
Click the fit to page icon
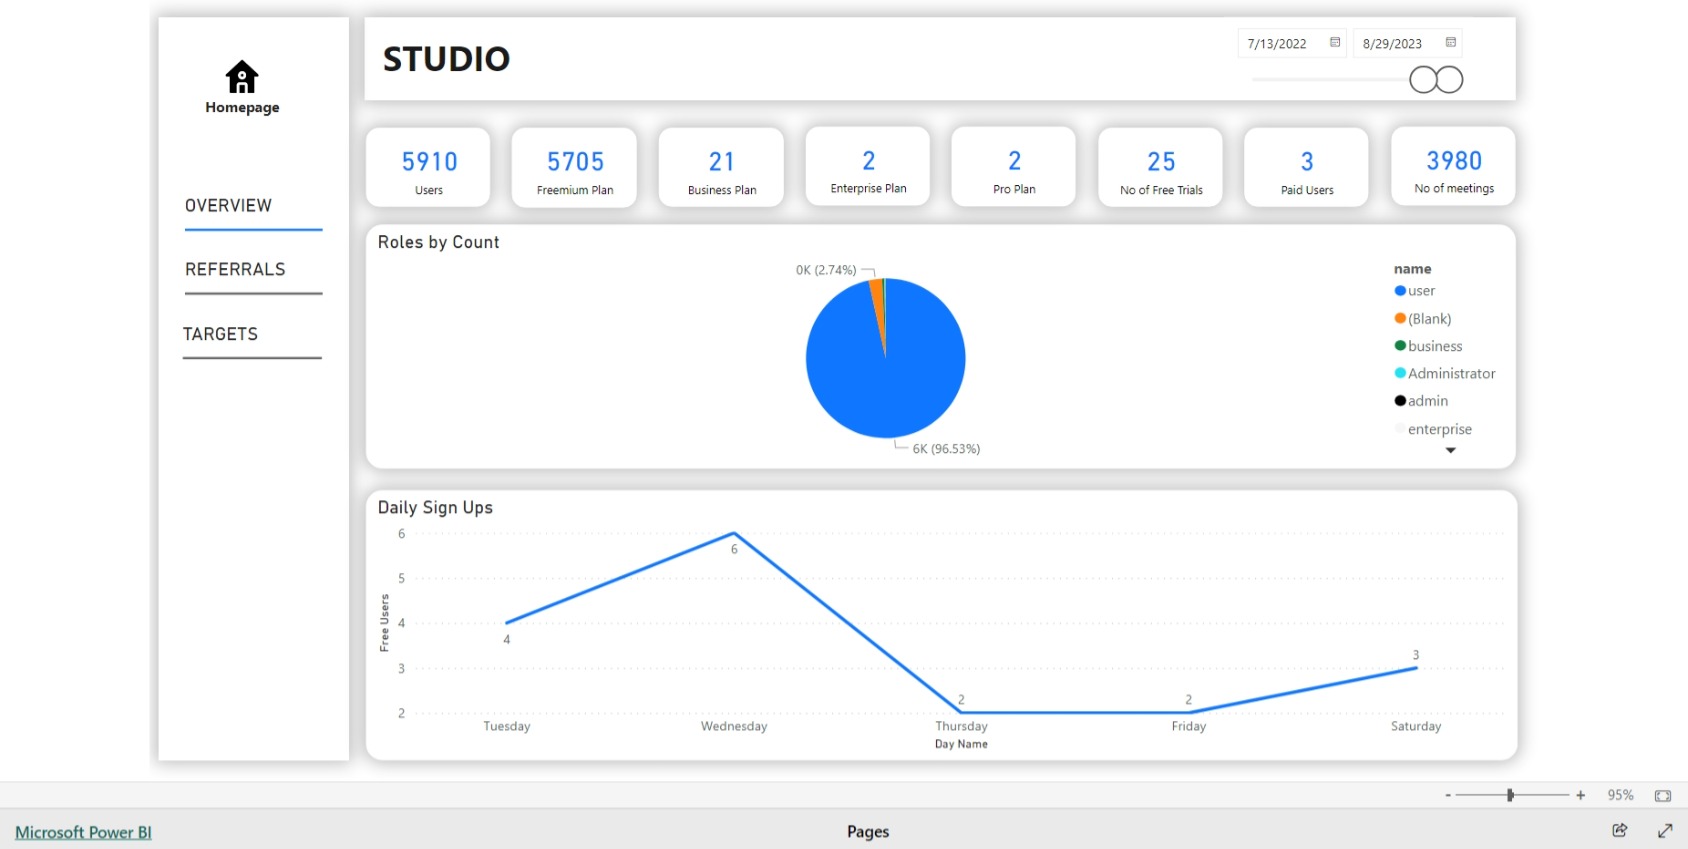[1663, 796]
